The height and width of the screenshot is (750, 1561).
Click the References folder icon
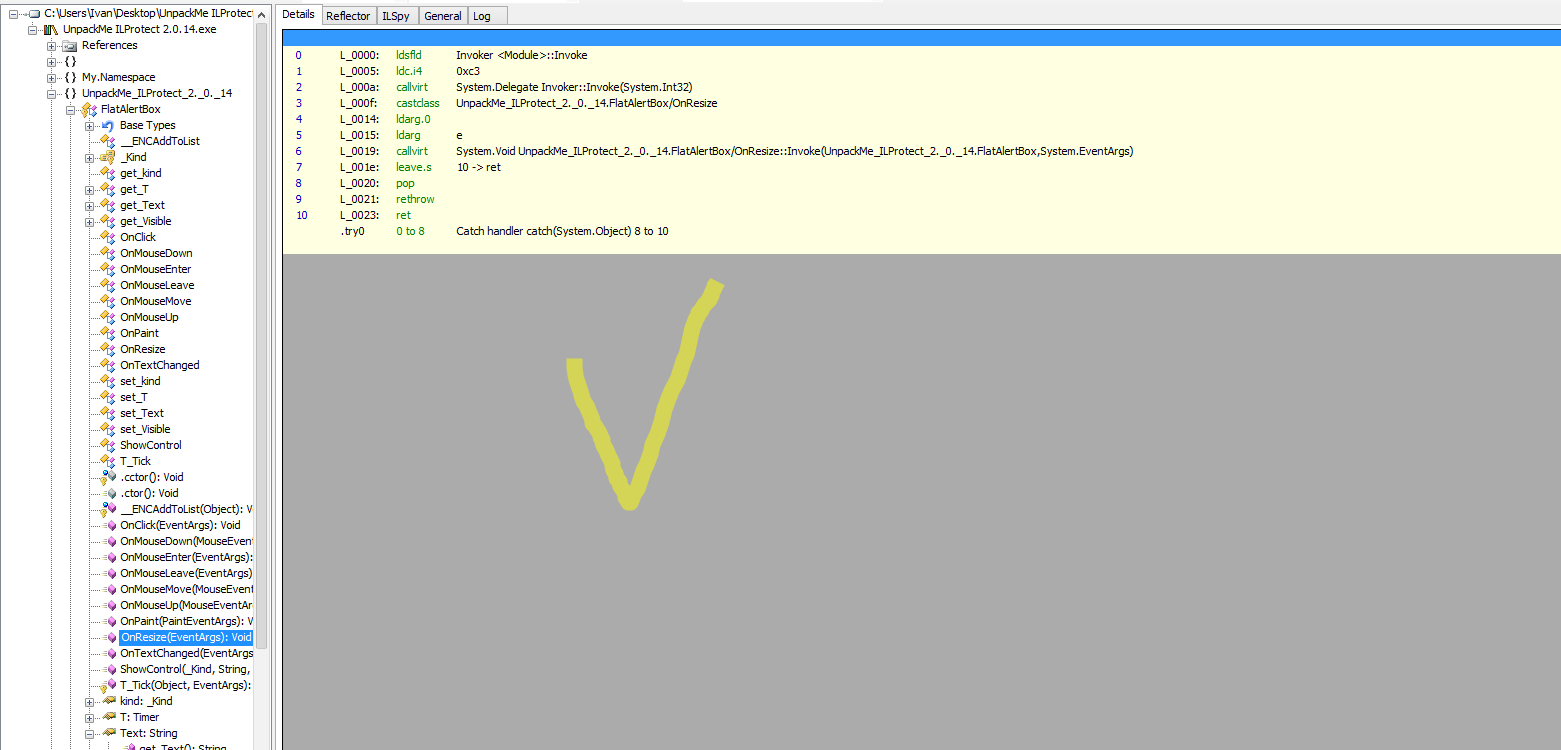pyautogui.click(x=70, y=46)
